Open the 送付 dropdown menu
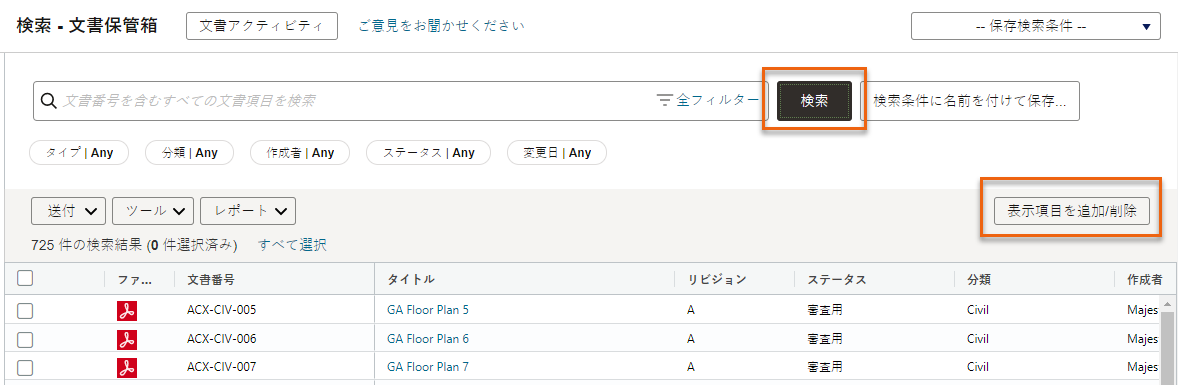The image size is (1178, 385). 68,211
